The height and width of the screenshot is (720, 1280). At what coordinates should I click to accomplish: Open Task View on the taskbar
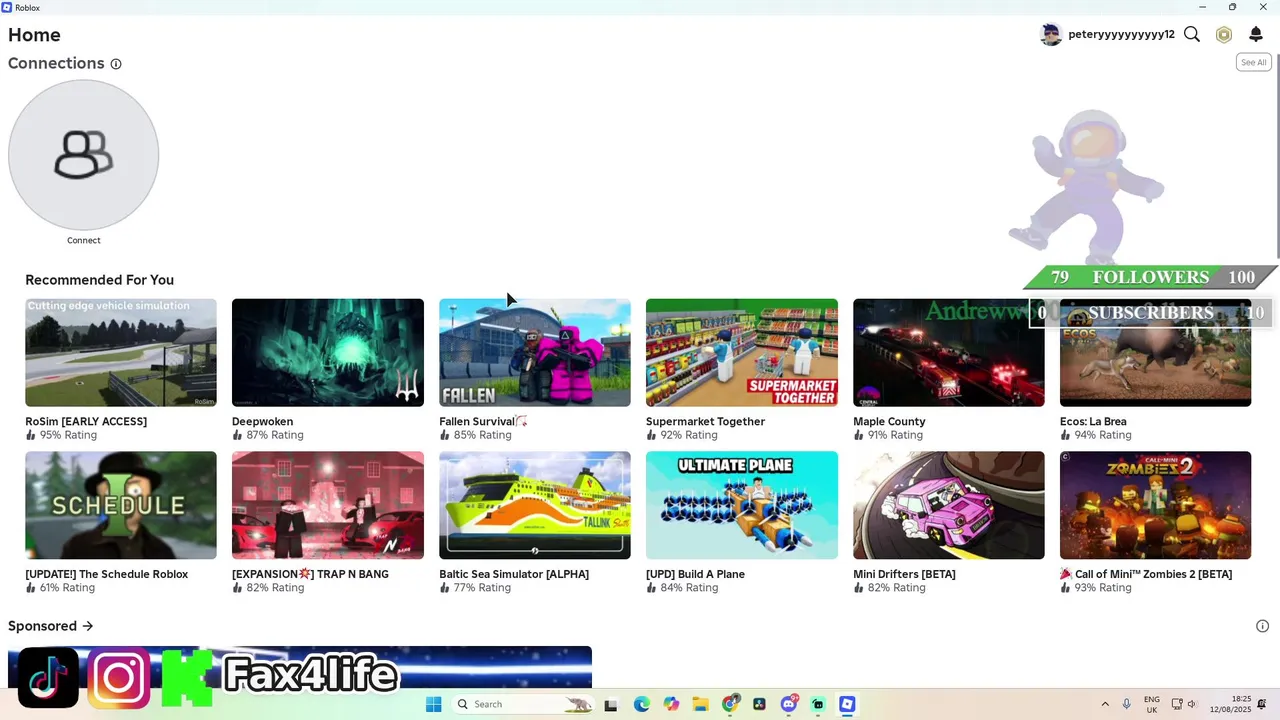pos(611,704)
